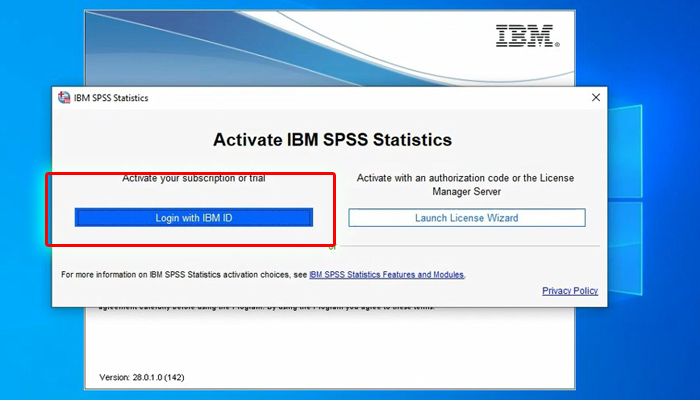
Task: Click the 'Version: 28.0.1.0 (142)' text
Action: [x=142, y=377]
